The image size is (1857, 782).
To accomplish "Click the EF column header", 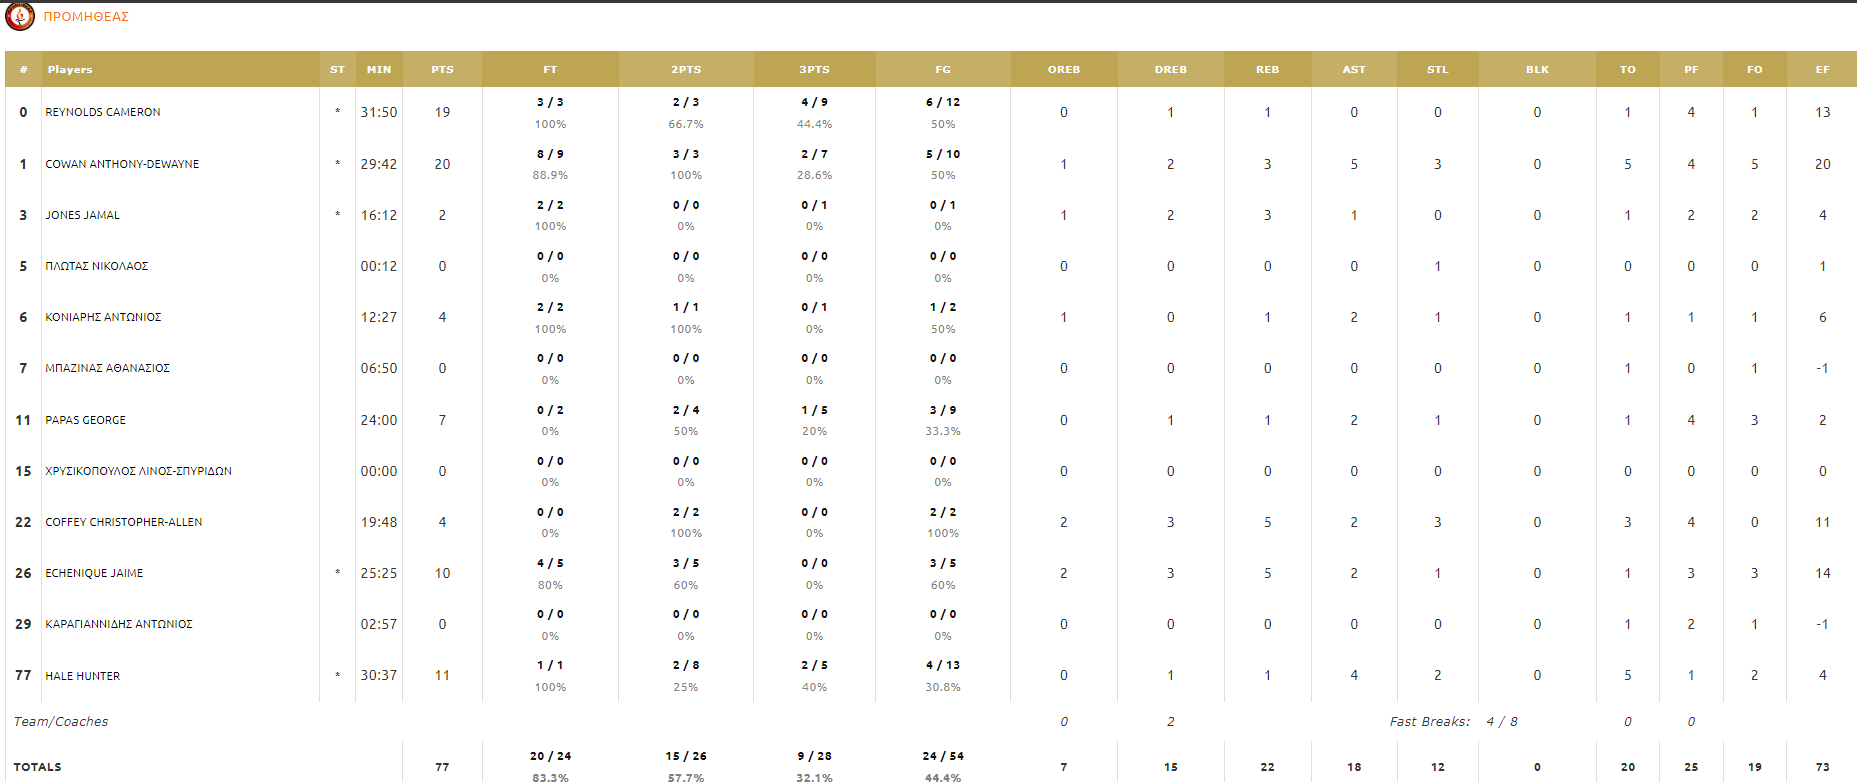I will click(x=1822, y=70).
